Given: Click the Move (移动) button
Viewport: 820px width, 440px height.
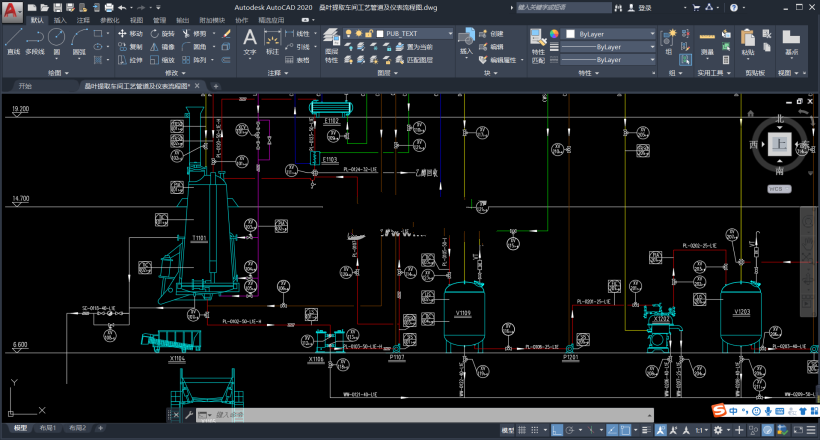Looking at the screenshot, I should pos(130,33).
